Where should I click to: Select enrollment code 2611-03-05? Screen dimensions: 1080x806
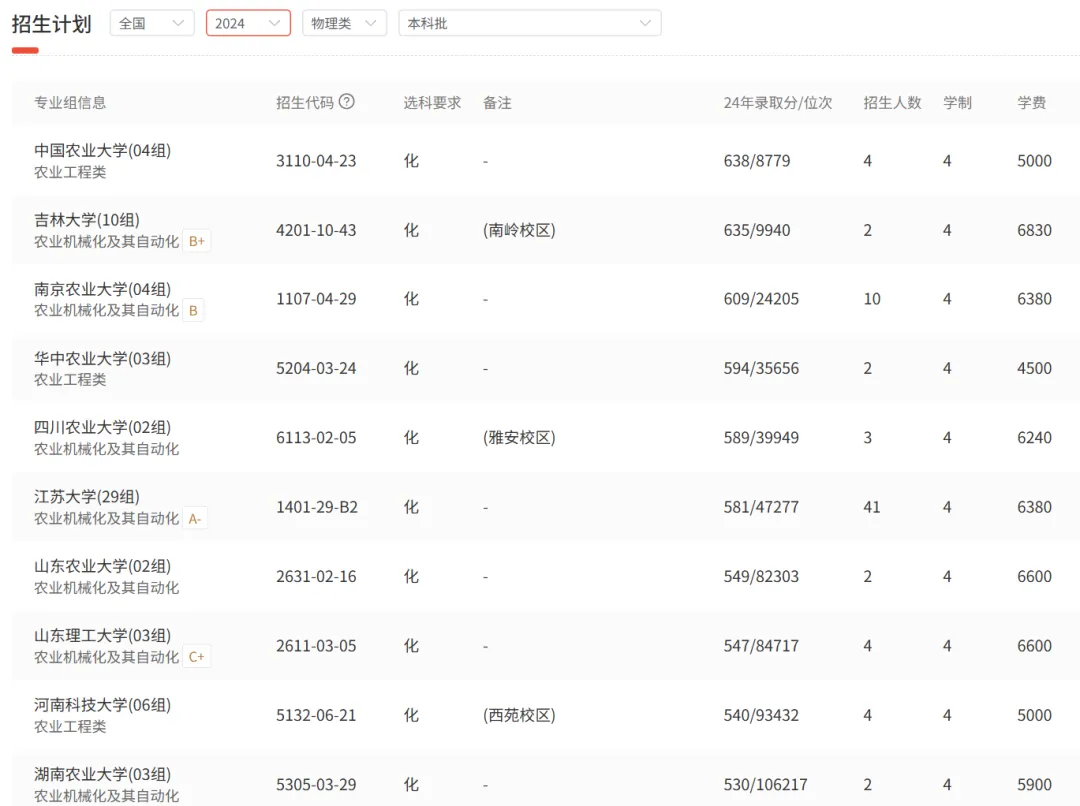click(316, 646)
